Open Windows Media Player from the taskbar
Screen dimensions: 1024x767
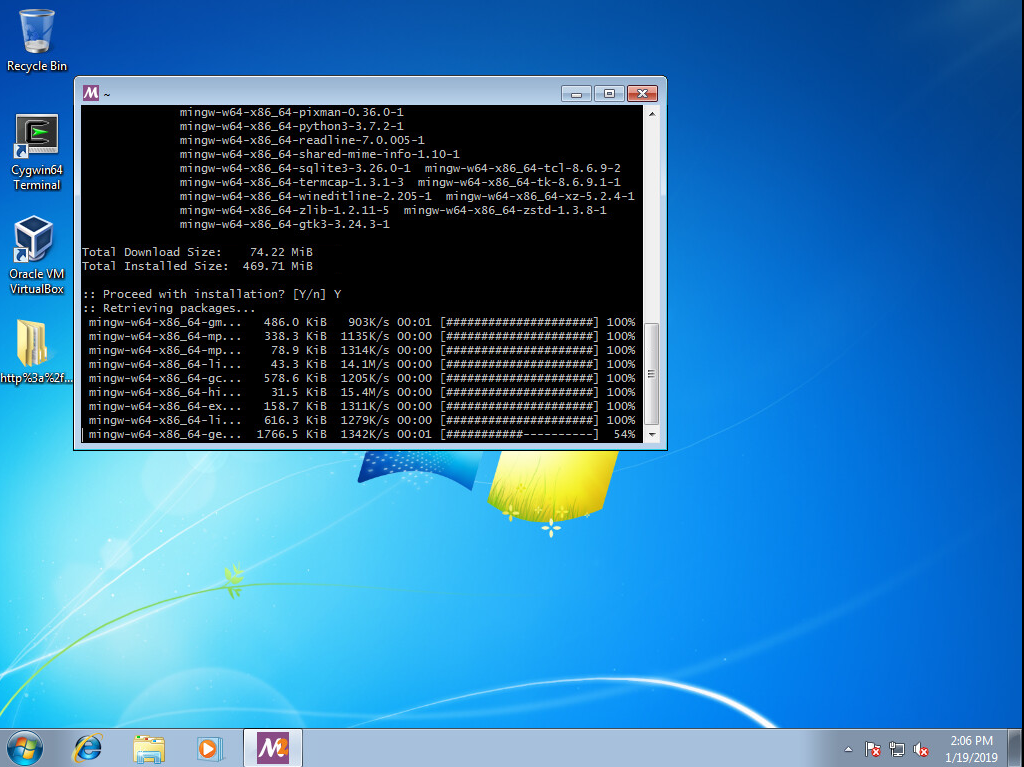tap(209, 747)
